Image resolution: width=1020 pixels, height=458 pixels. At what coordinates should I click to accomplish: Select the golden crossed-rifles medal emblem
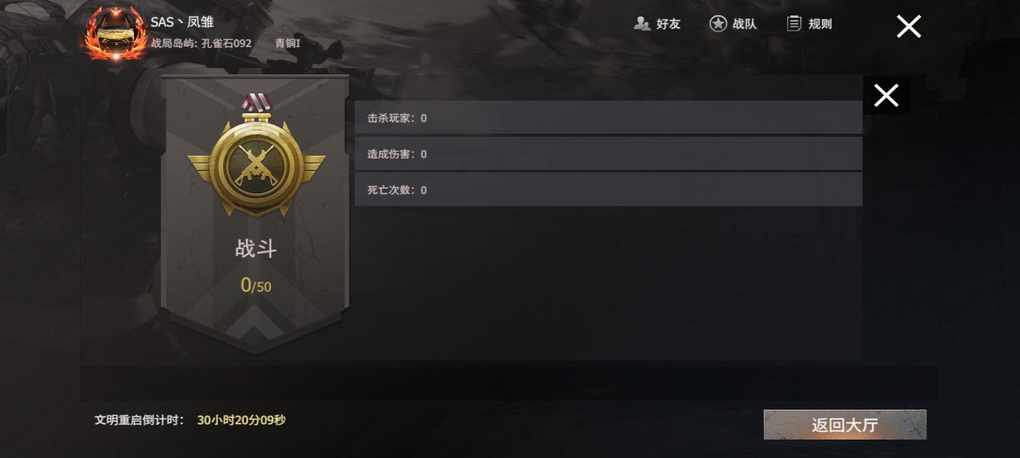pyautogui.click(x=256, y=167)
